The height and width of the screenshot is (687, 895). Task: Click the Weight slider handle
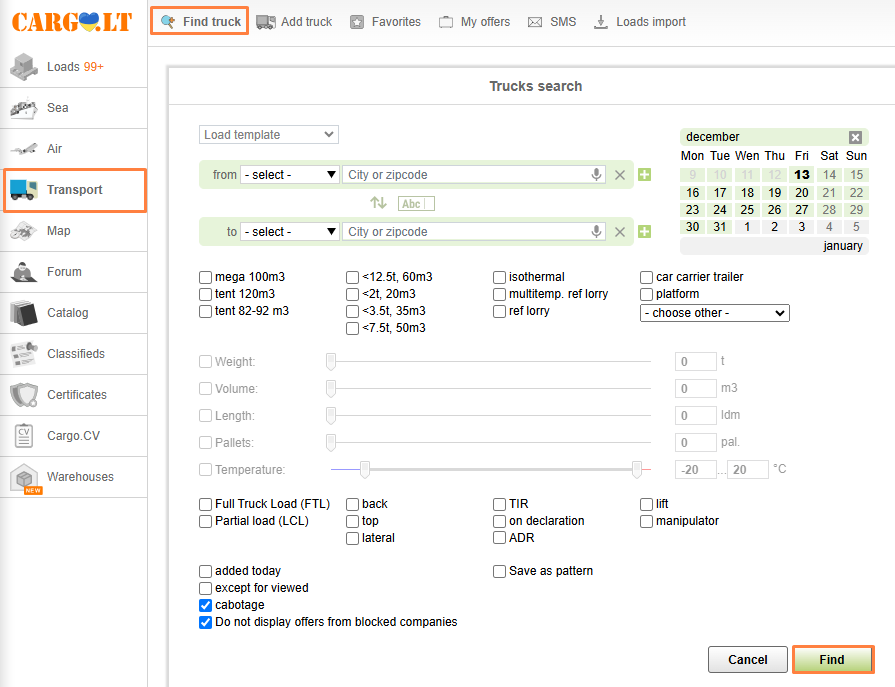(331, 362)
